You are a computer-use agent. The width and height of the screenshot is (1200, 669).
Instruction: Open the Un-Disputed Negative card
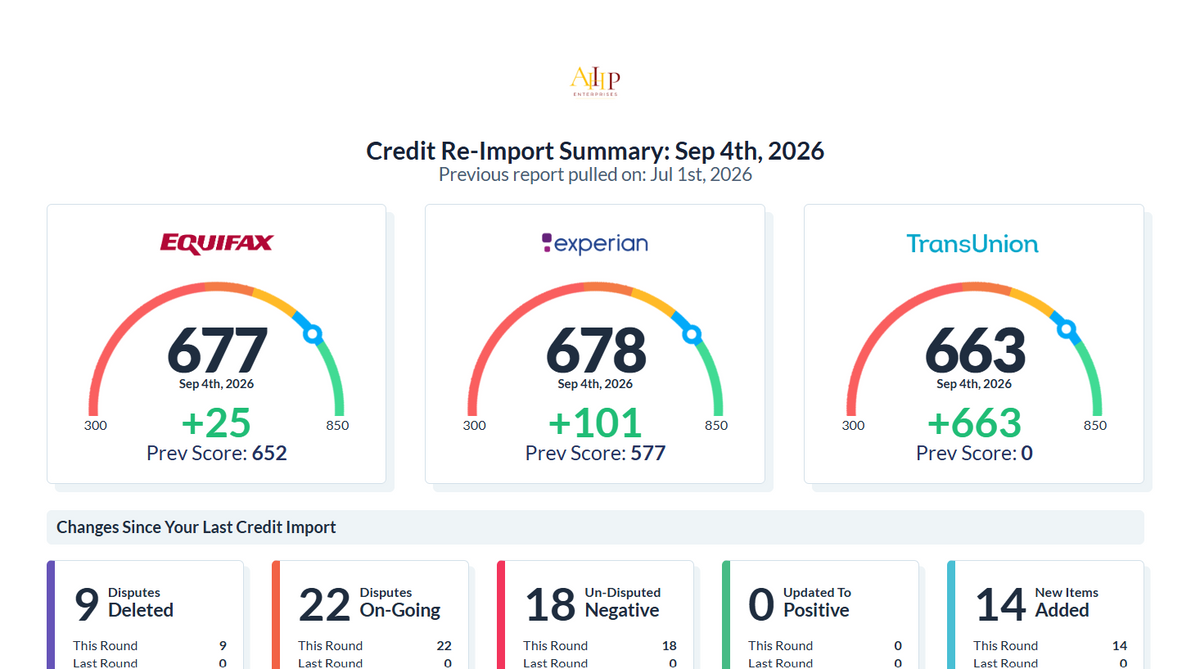(x=595, y=615)
